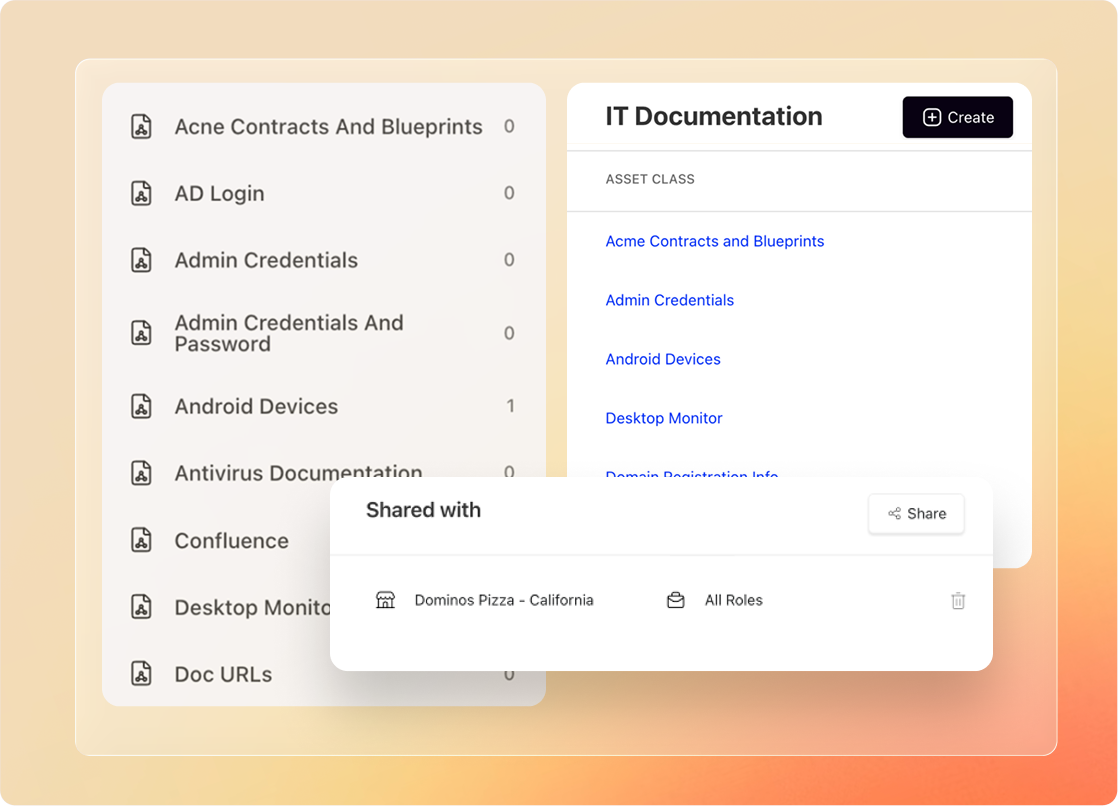Select Admin Credentials And Password in list
The width and height of the screenshot is (1118, 806).
click(x=289, y=333)
